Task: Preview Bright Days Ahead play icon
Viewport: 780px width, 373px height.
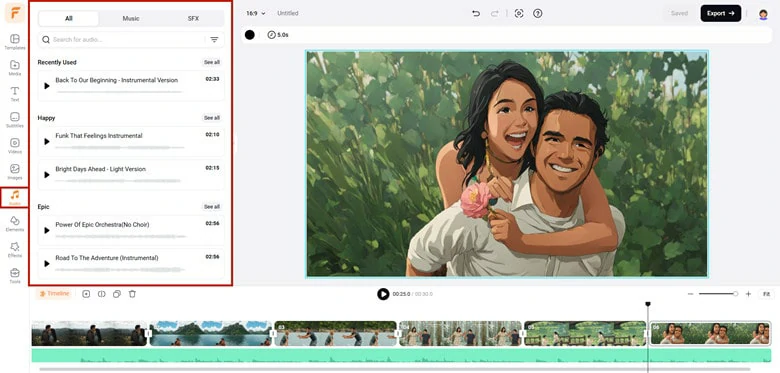Action: [47, 175]
